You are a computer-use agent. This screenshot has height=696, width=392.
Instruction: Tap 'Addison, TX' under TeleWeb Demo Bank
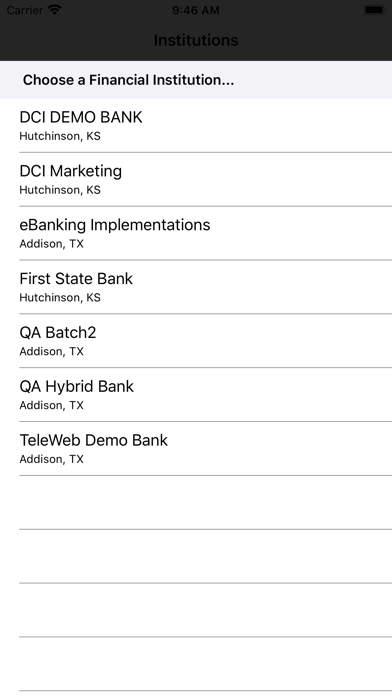(x=51, y=459)
